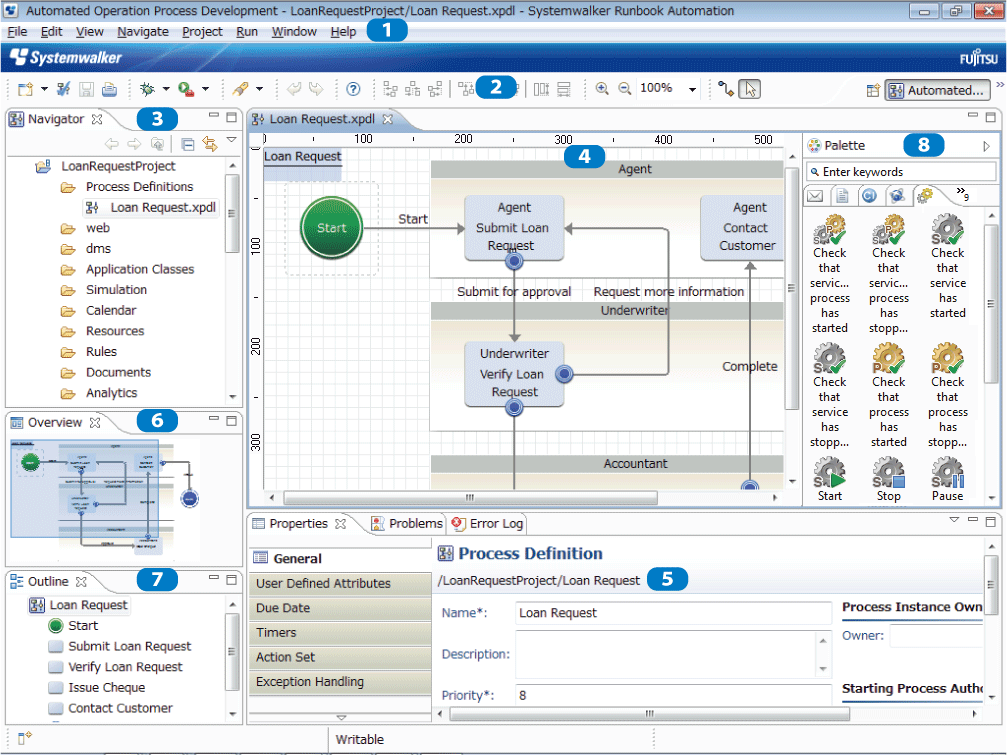Click the Enter keywords search field
Viewport: 1007px width, 755px height.
pyautogui.click(x=901, y=172)
